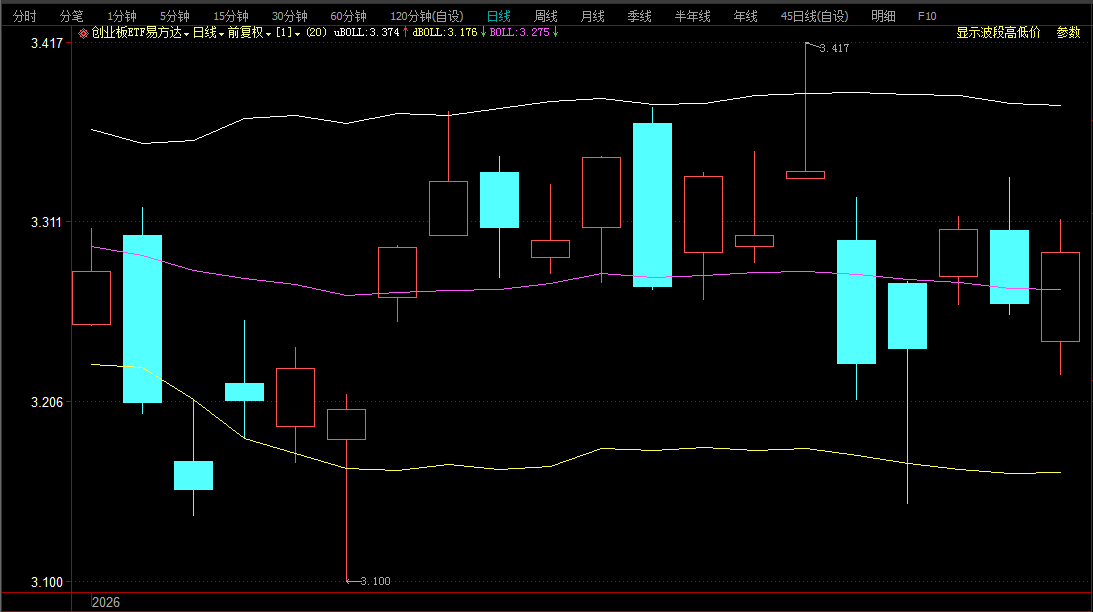
Task: Switch to the 分时 tab
Action: (x=24, y=16)
